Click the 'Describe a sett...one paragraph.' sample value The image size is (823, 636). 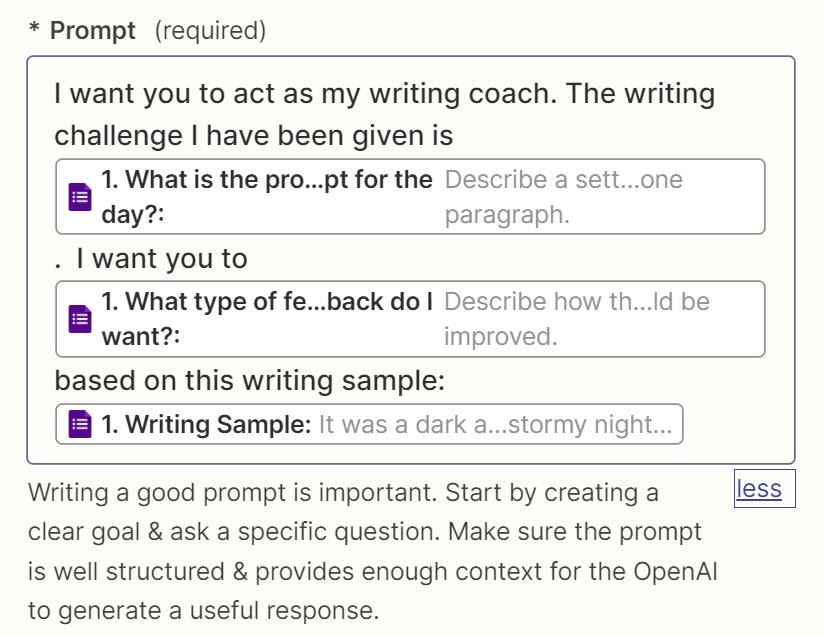[563, 197]
